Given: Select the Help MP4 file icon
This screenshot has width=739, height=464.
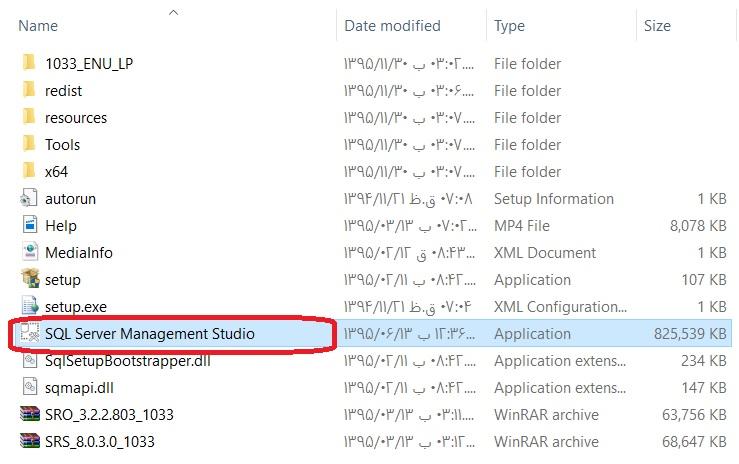Looking at the screenshot, I should [x=29, y=226].
